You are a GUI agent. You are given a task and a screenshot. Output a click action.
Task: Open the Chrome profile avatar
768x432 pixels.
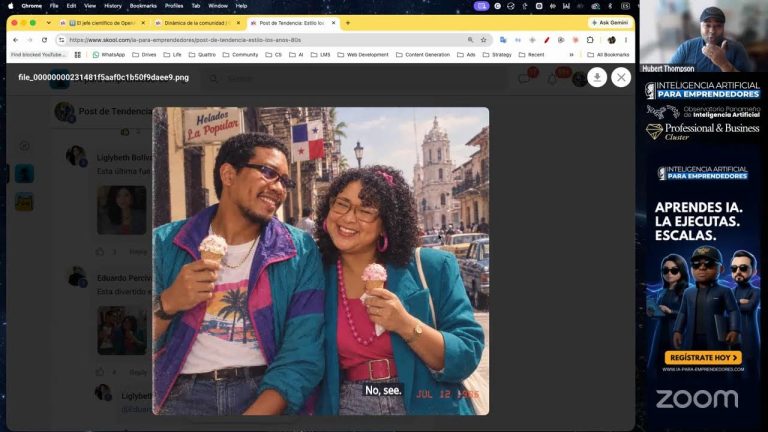pyautogui.click(x=611, y=40)
